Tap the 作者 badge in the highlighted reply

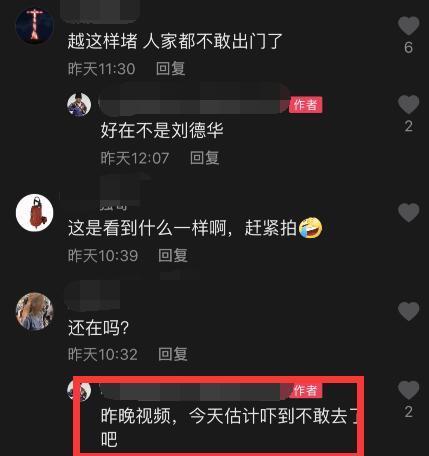pyautogui.click(x=305, y=390)
